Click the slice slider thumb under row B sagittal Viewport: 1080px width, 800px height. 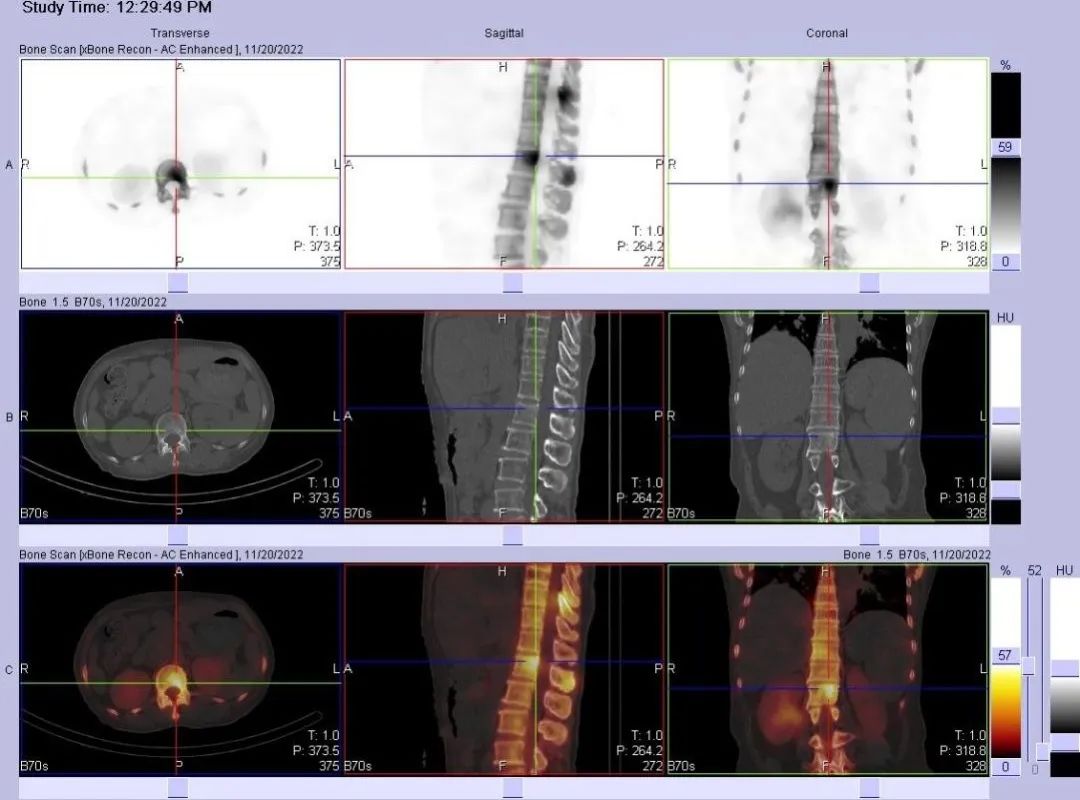coord(512,535)
